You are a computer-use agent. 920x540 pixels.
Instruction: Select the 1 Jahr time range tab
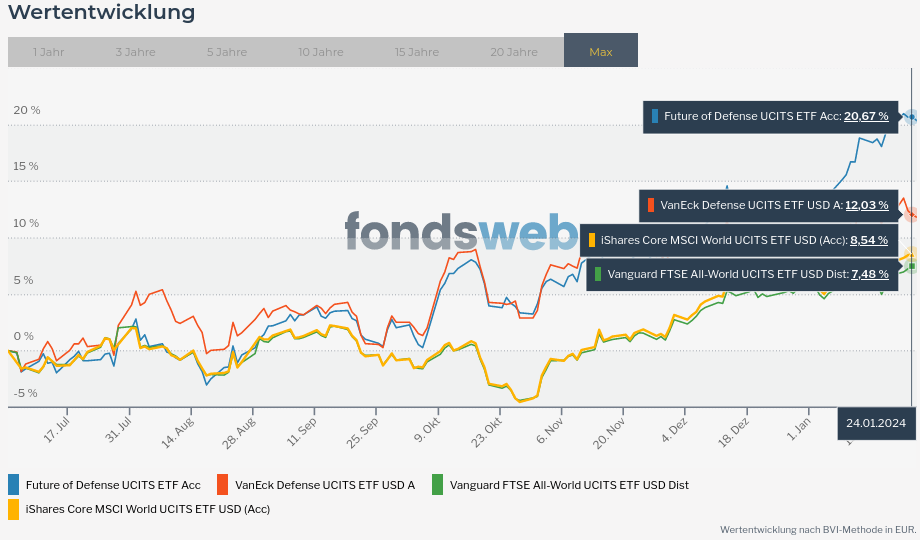(48, 52)
